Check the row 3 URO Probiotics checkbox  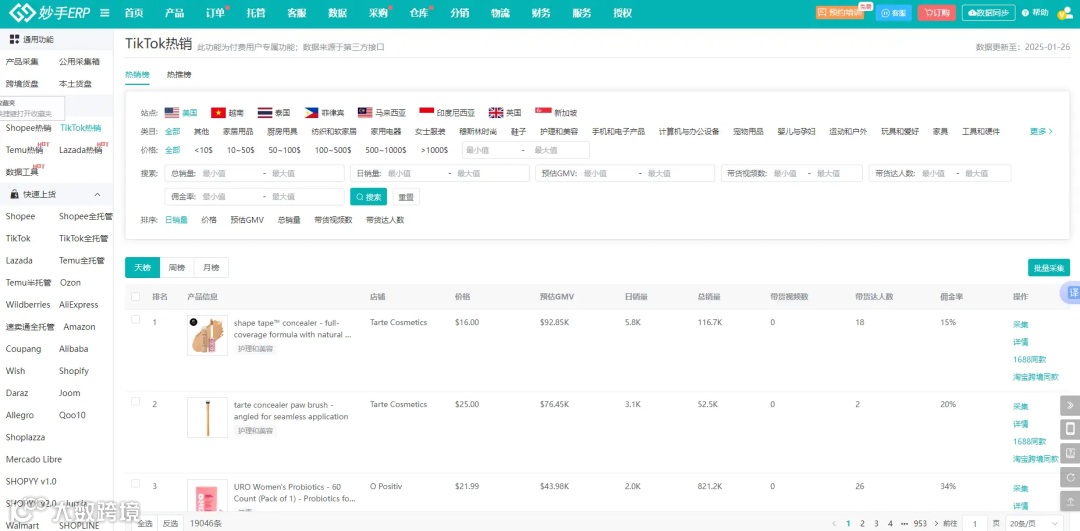tap(136, 483)
